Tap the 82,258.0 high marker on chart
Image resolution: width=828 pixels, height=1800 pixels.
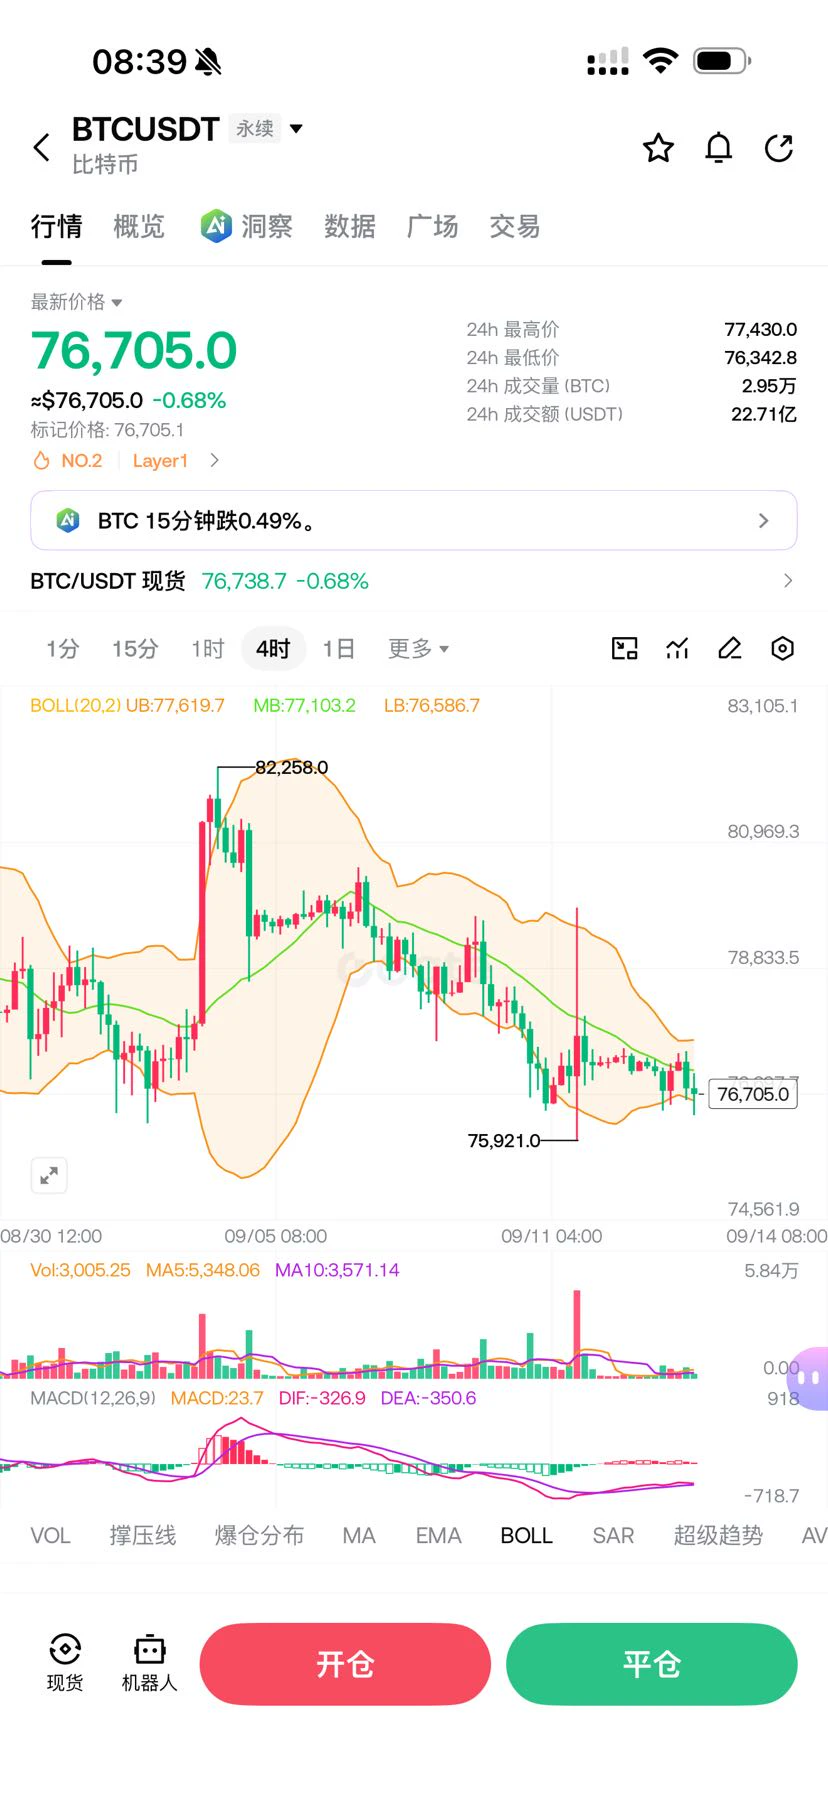tap(292, 767)
